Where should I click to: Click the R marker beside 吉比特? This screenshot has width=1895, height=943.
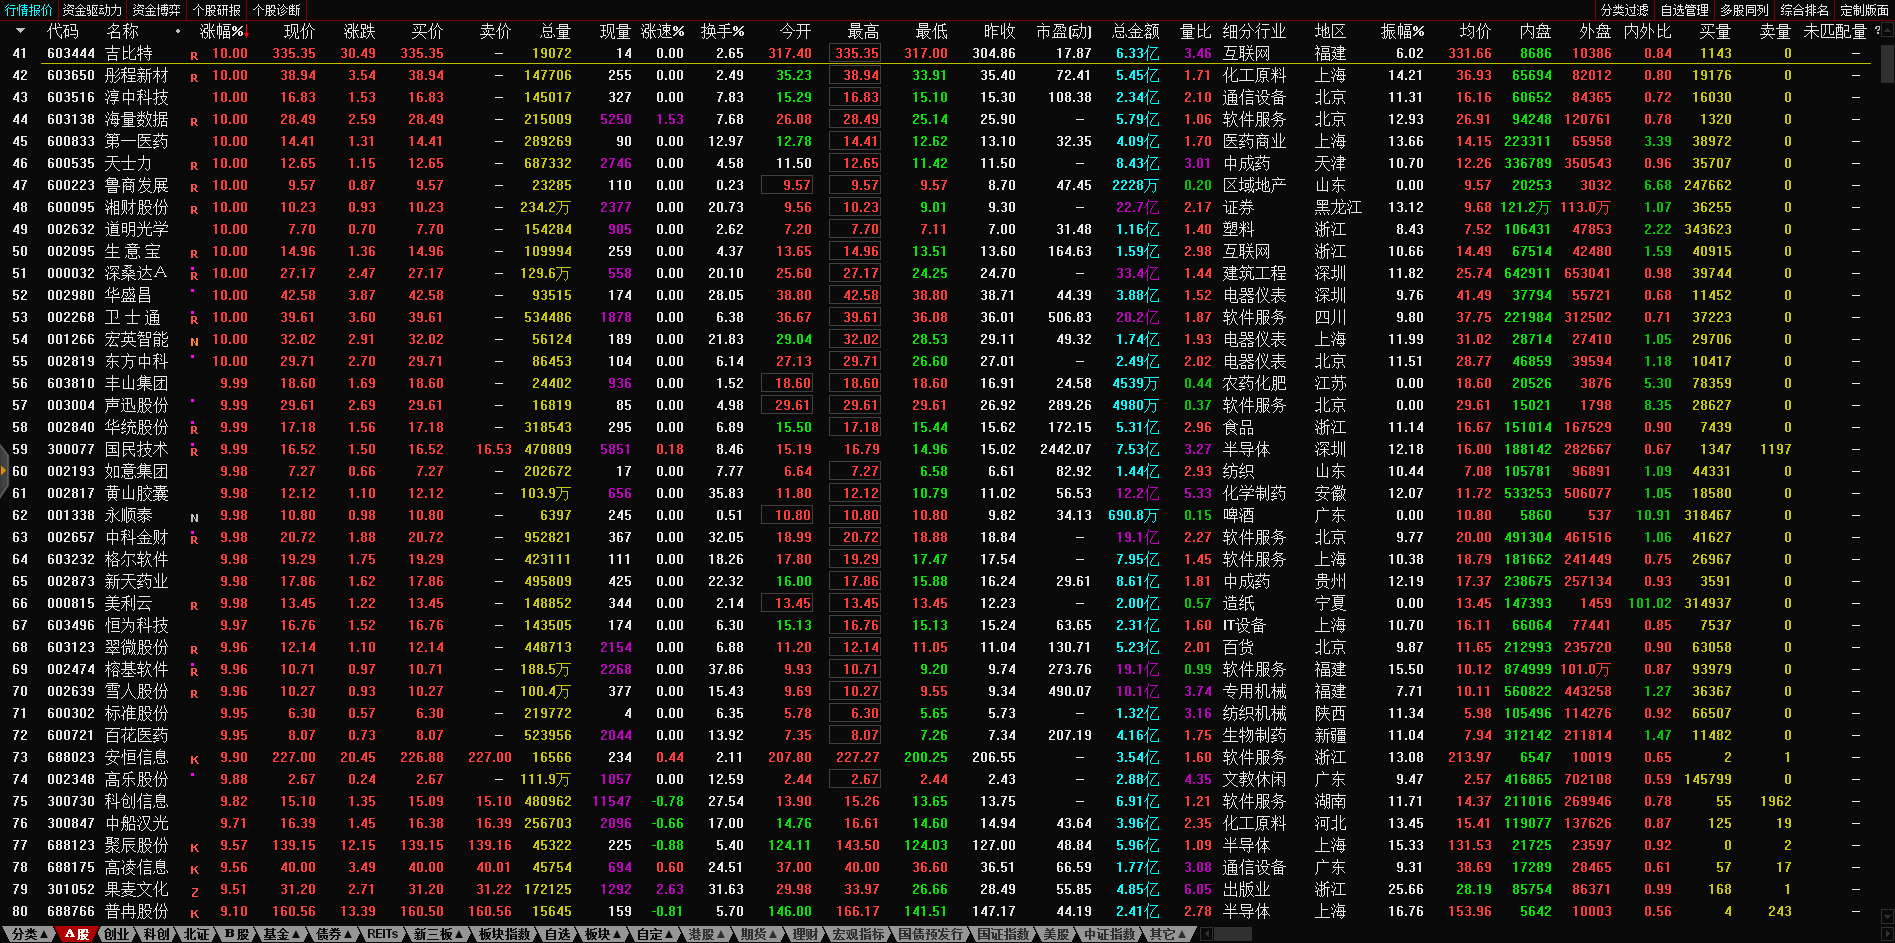click(194, 55)
